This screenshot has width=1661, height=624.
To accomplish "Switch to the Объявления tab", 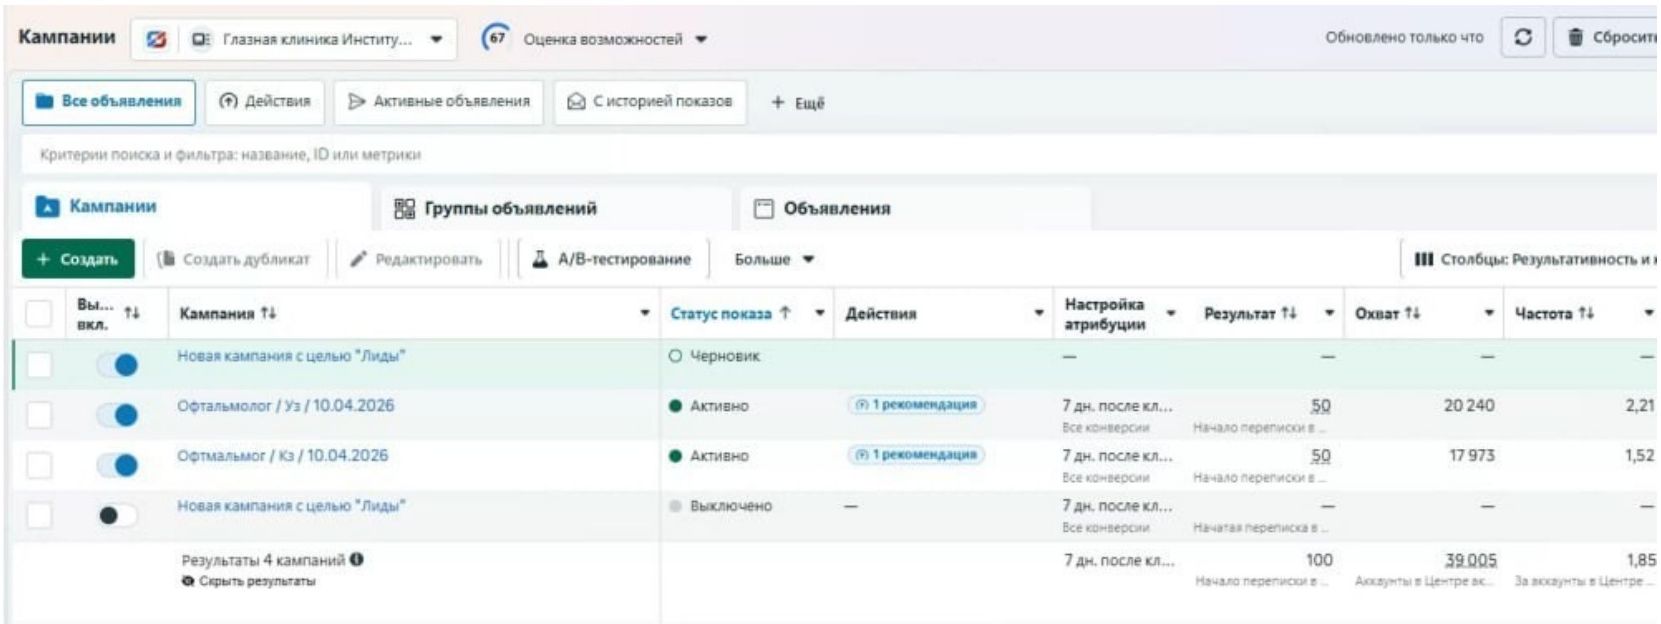I will (x=916, y=208).
